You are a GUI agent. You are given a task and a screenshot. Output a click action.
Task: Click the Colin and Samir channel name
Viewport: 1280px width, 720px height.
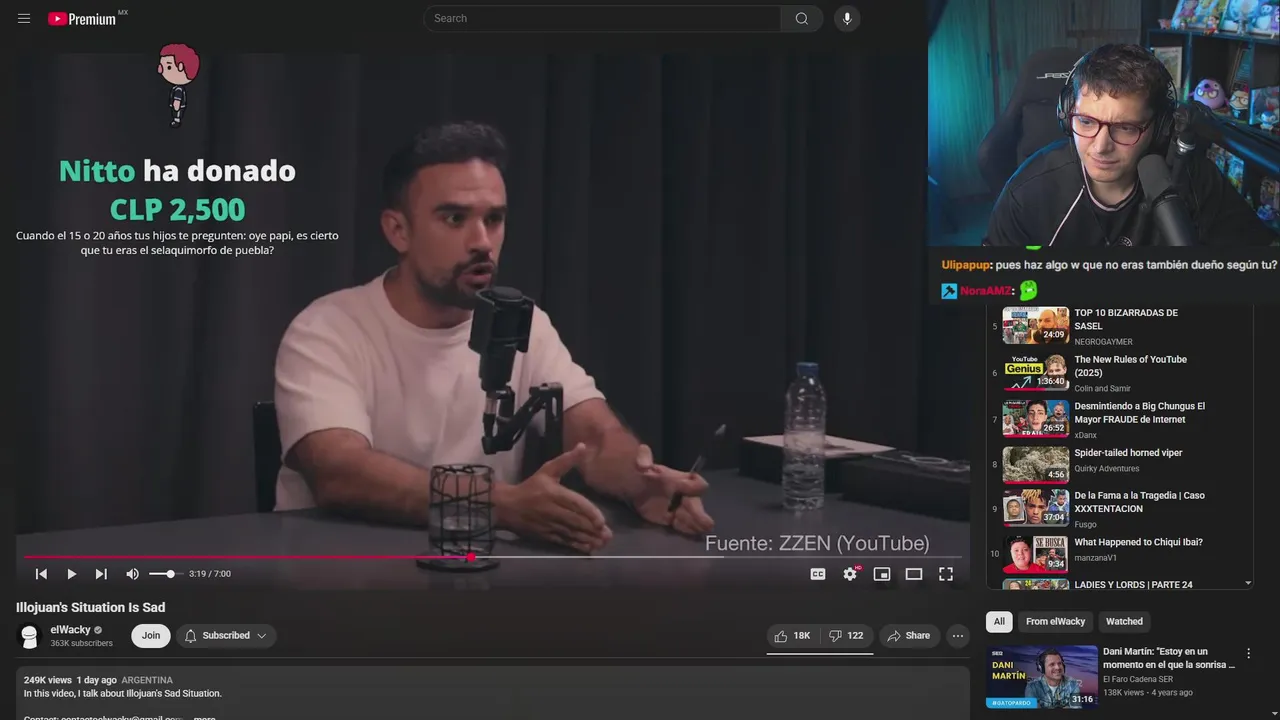pyautogui.click(x=1102, y=389)
